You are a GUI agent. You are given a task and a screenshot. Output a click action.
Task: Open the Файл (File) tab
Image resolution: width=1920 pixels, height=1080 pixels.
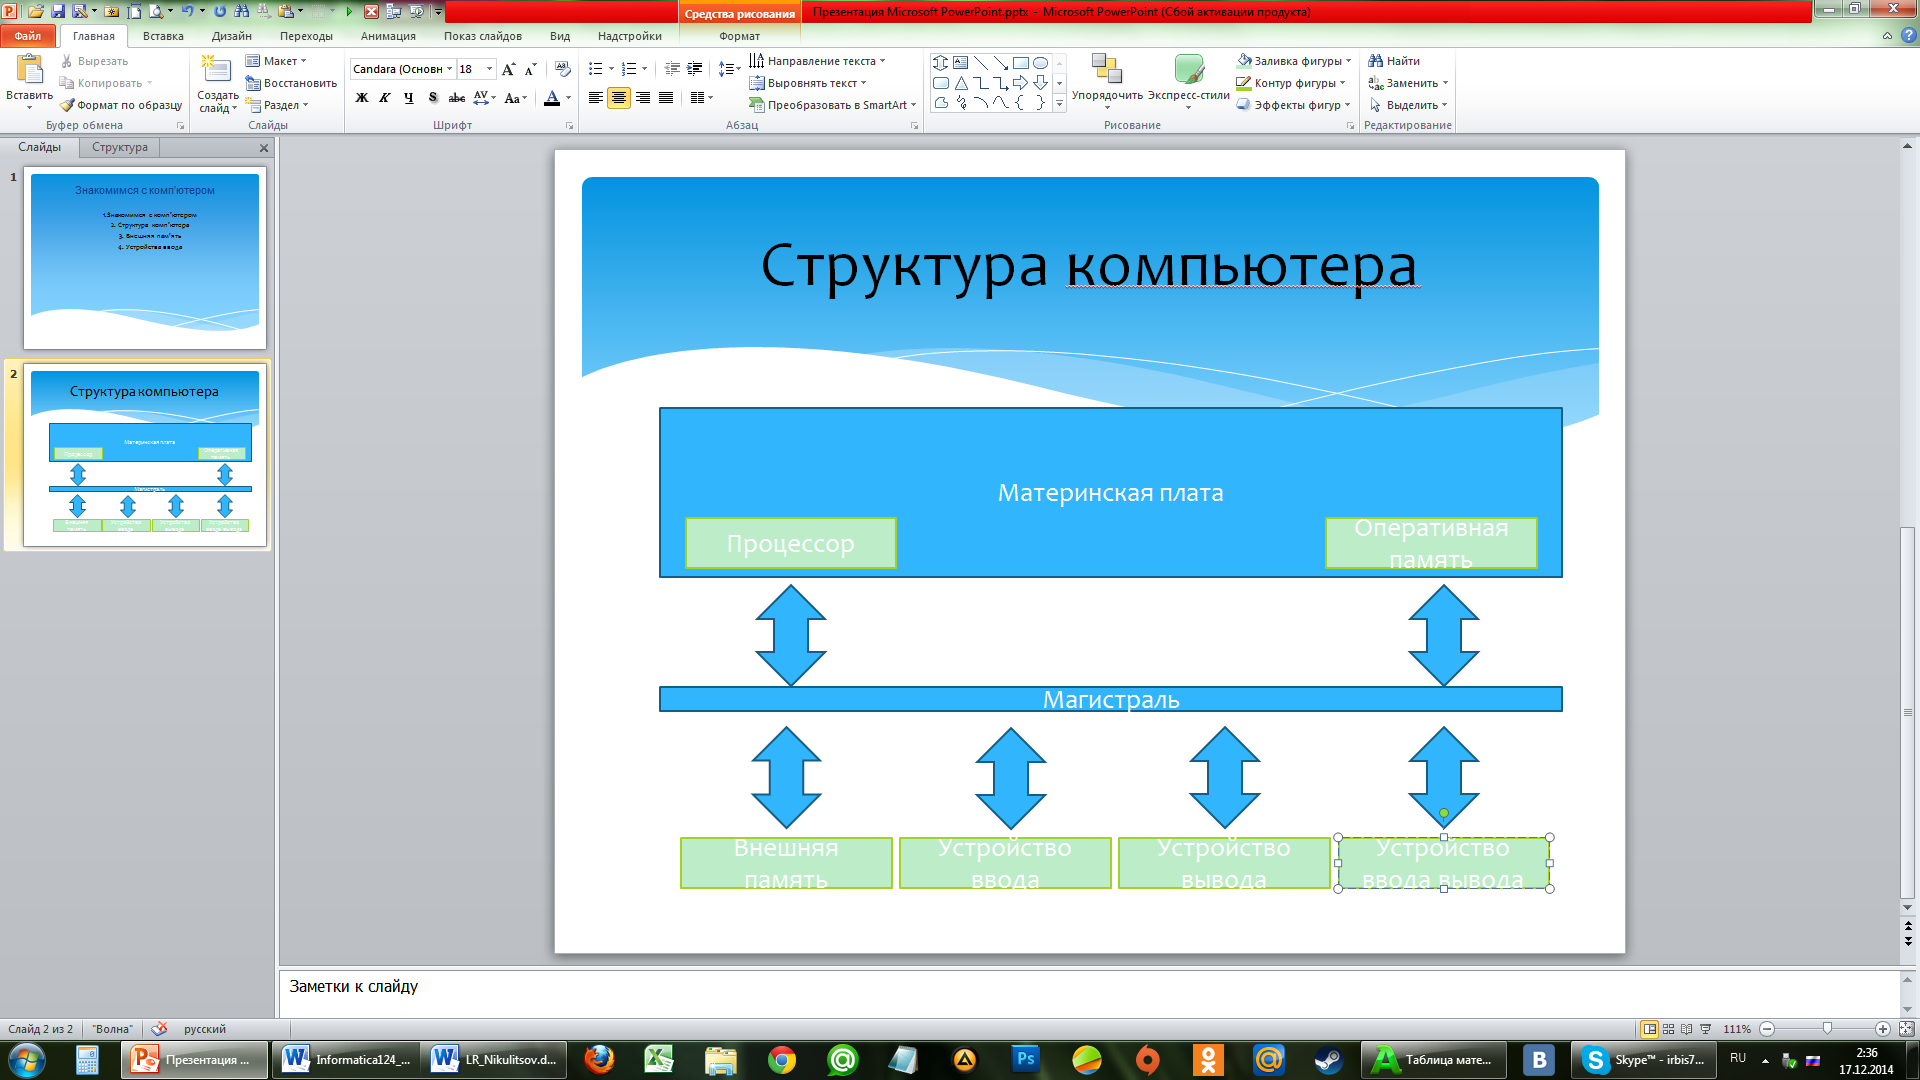pyautogui.click(x=28, y=36)
